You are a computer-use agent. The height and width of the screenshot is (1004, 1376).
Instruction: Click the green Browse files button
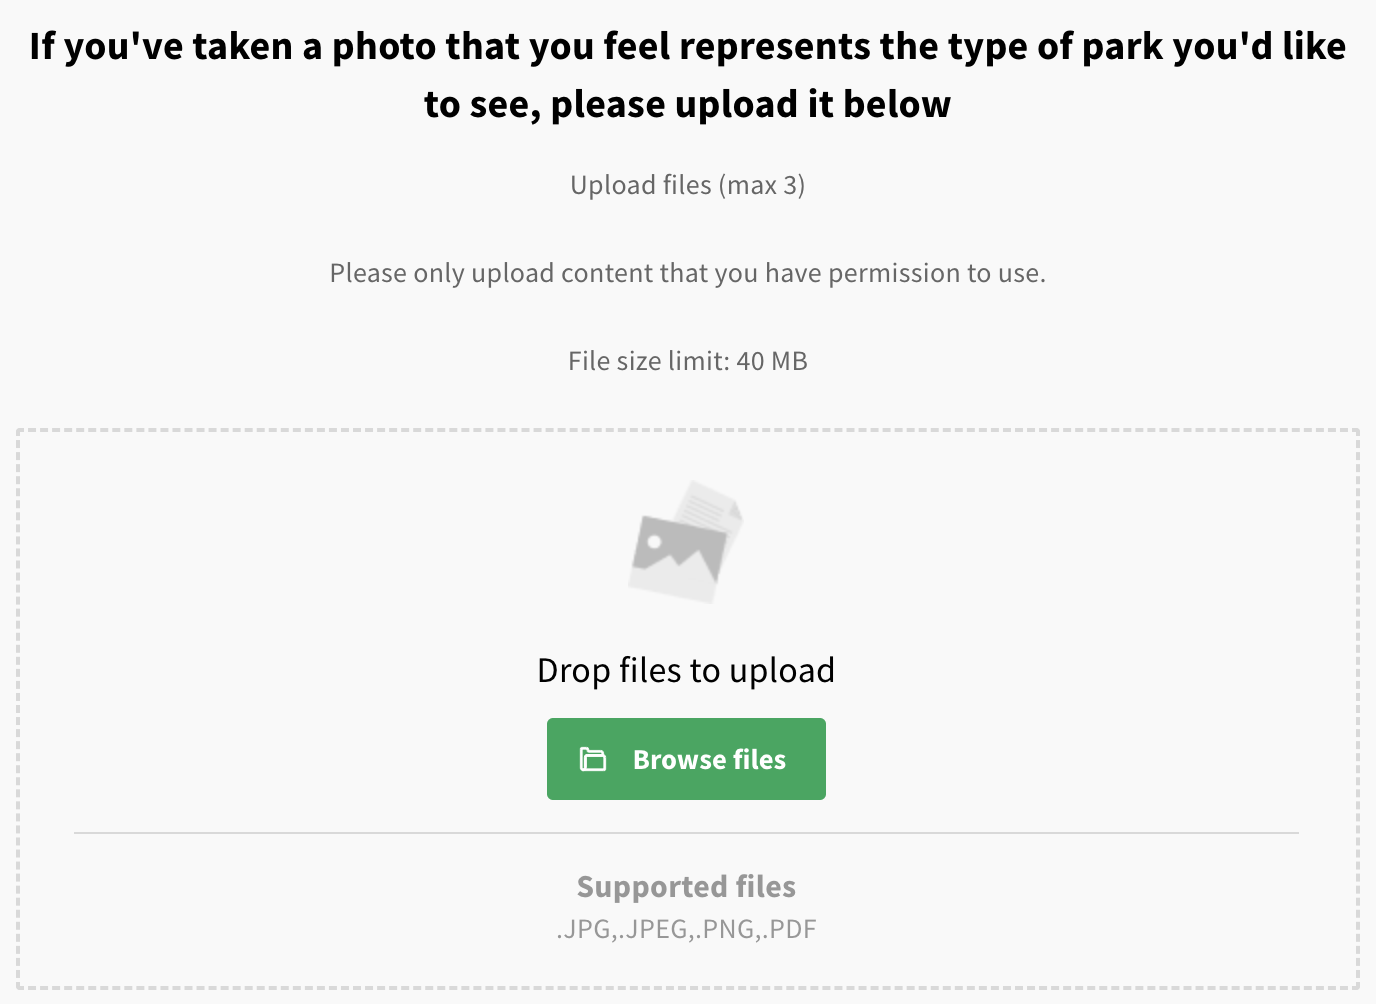point(686,759)
